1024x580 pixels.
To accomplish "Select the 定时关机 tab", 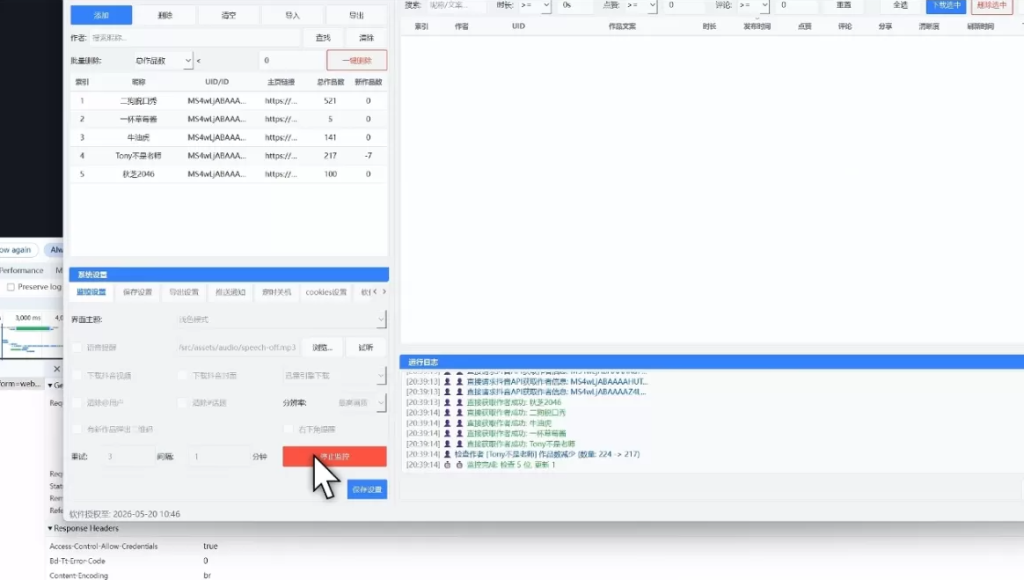I will point(276,292).
